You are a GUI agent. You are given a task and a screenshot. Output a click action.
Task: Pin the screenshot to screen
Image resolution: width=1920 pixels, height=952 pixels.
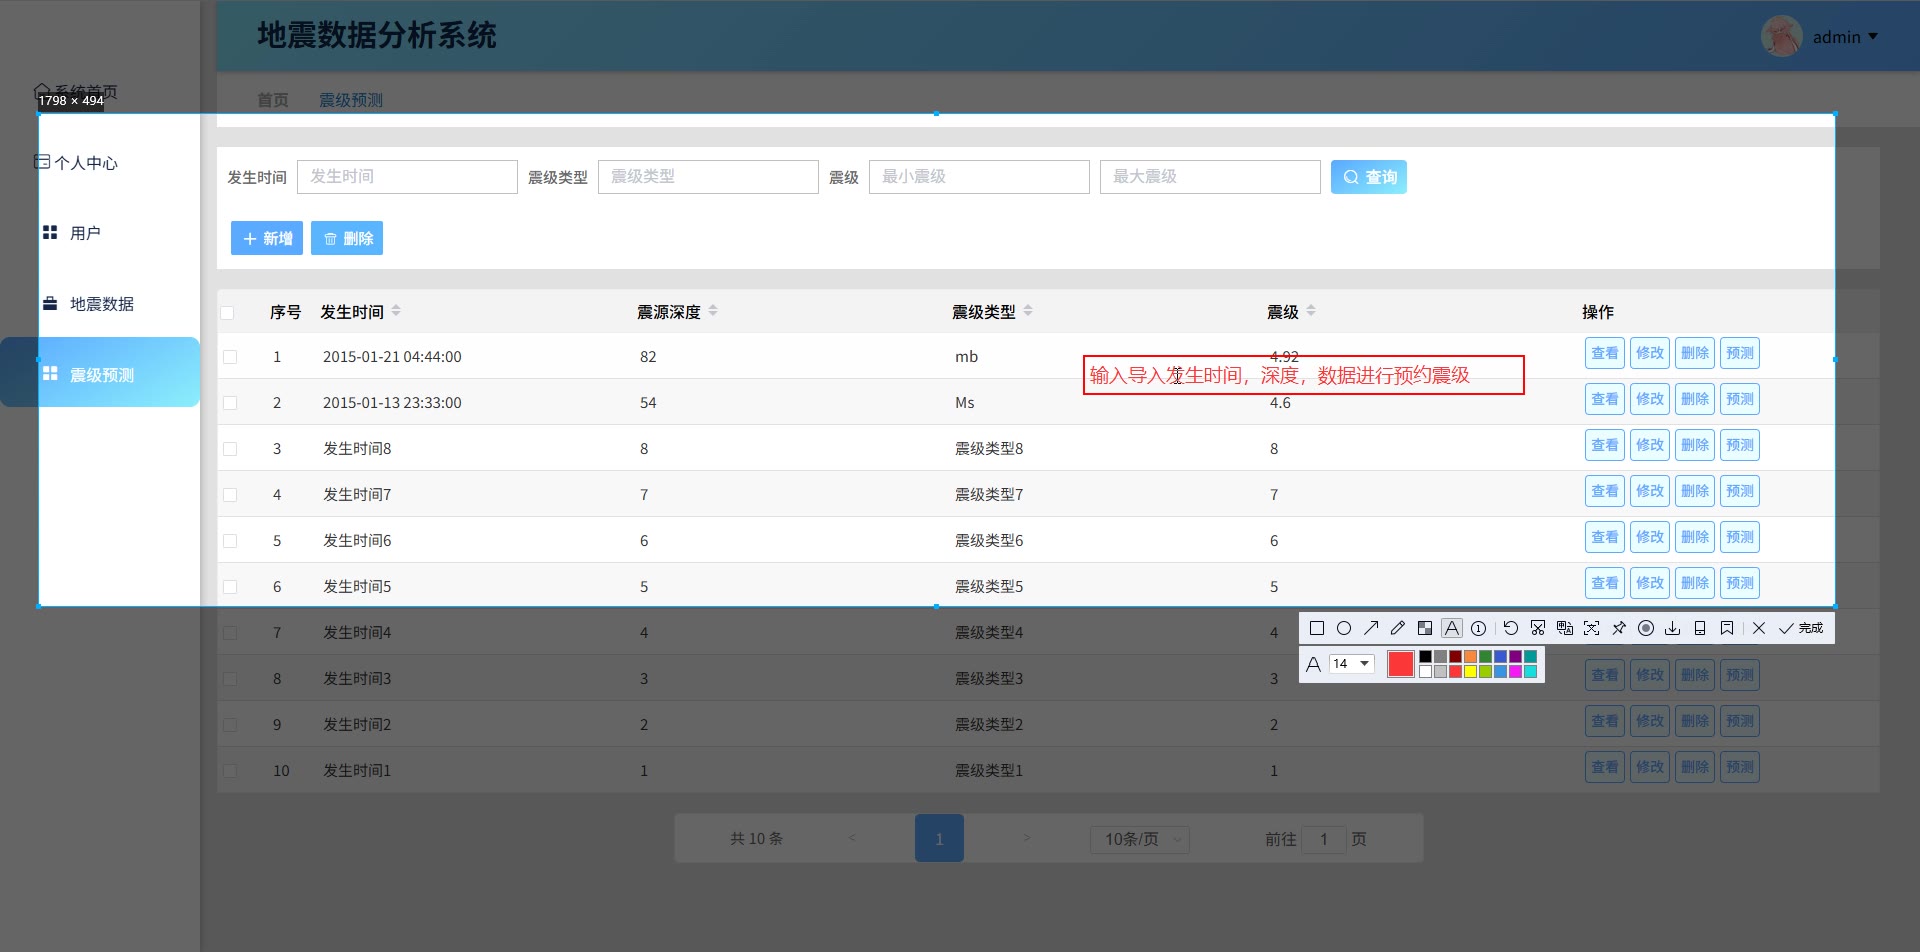[x=1619, y=628]
